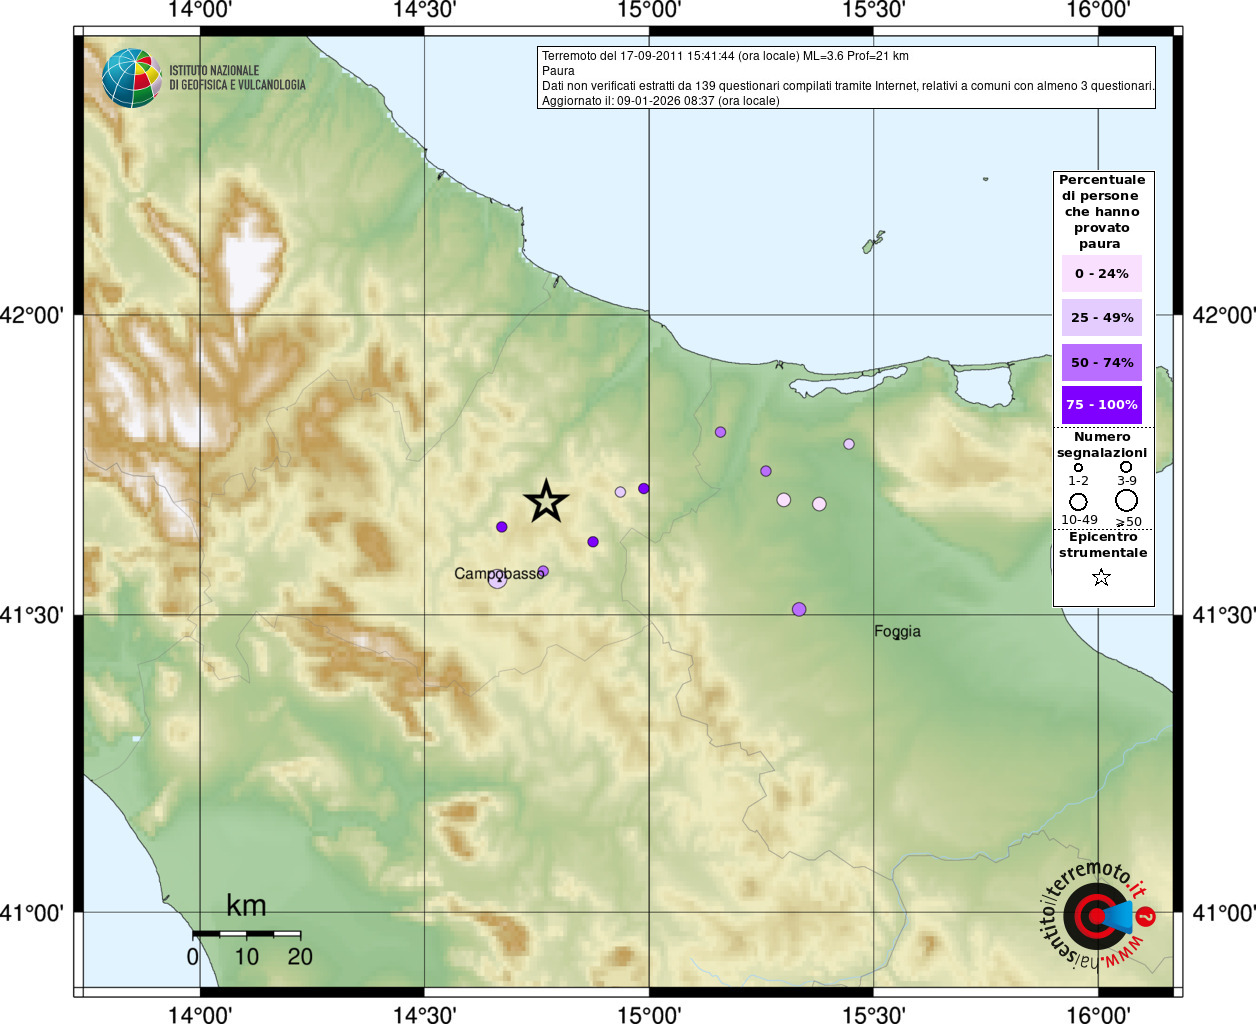1256x1024 pixels.
Task: Click the purple data point northwest of Foggia
Action: click(x=799, y=609)
